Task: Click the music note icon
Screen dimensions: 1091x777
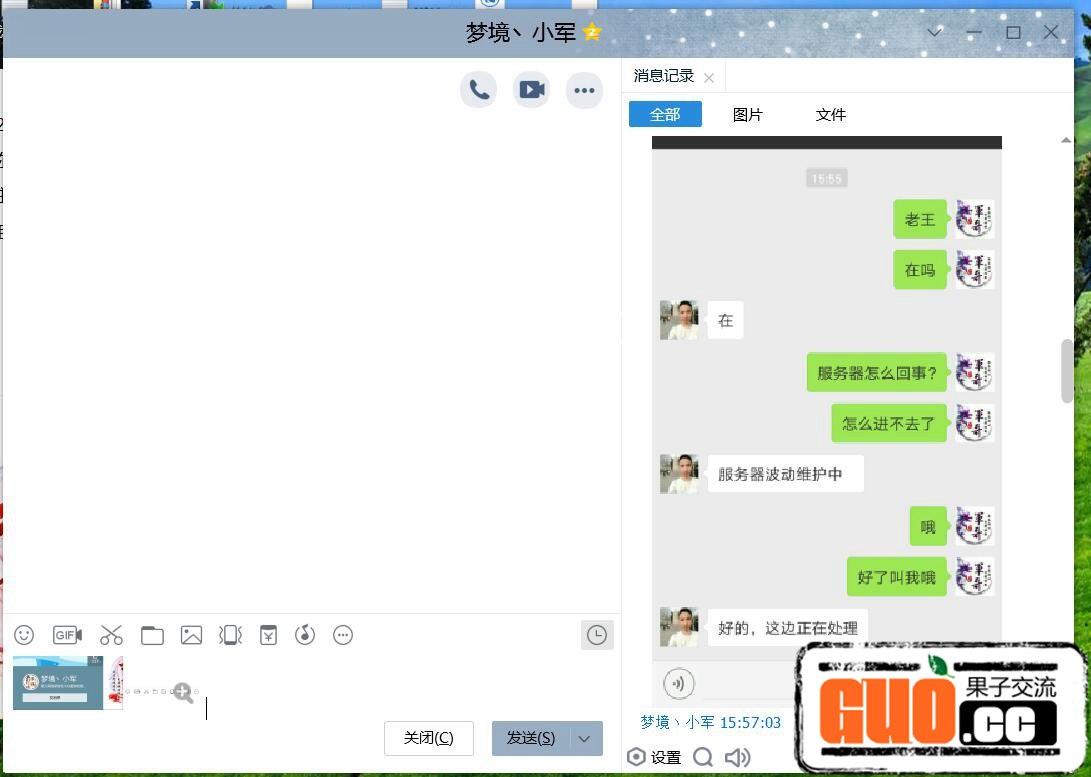Action: click(305, 635)
